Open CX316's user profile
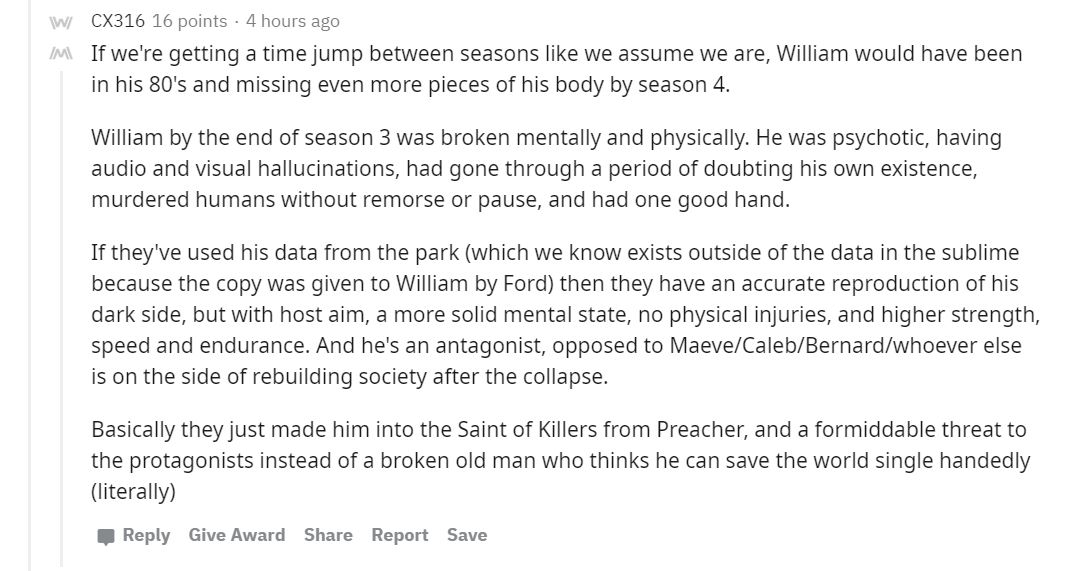 (x=117, y=21)
